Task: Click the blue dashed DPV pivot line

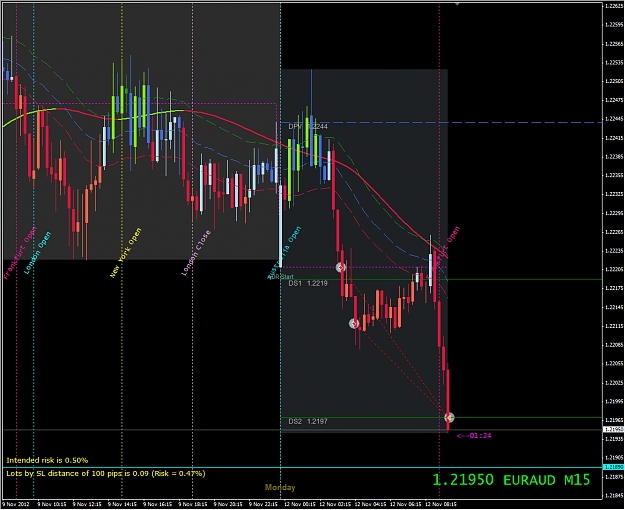Action: [441, 122]
